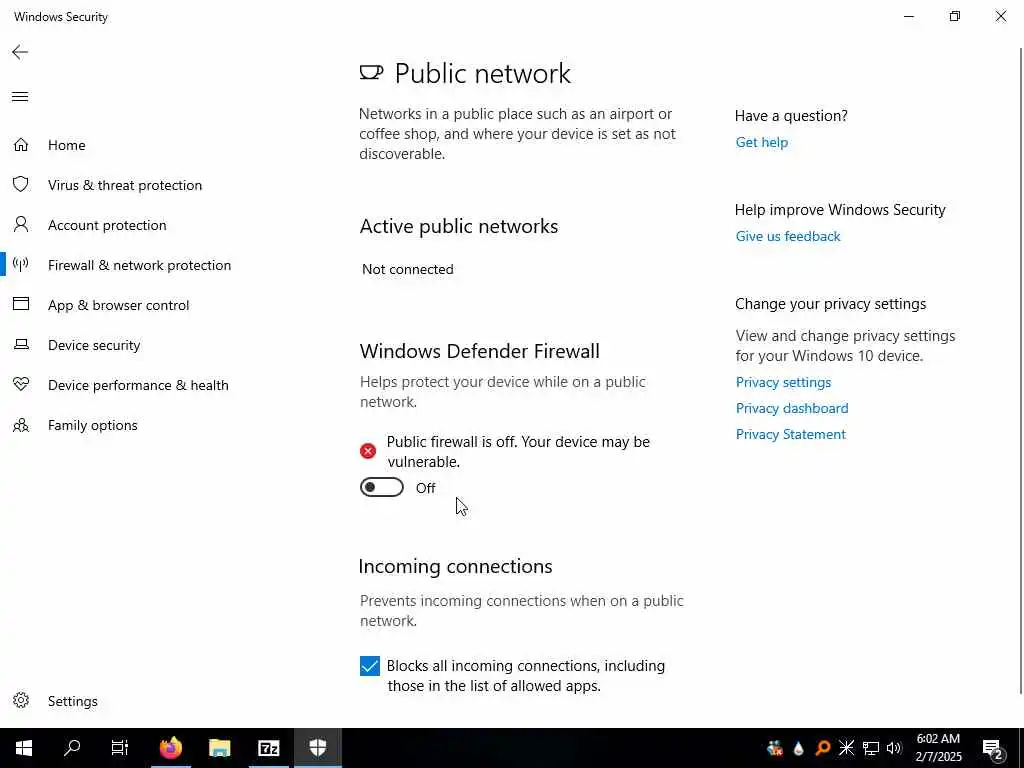
Task: Click the 'Public firewall is off' warning text
Action: (518, 451)
